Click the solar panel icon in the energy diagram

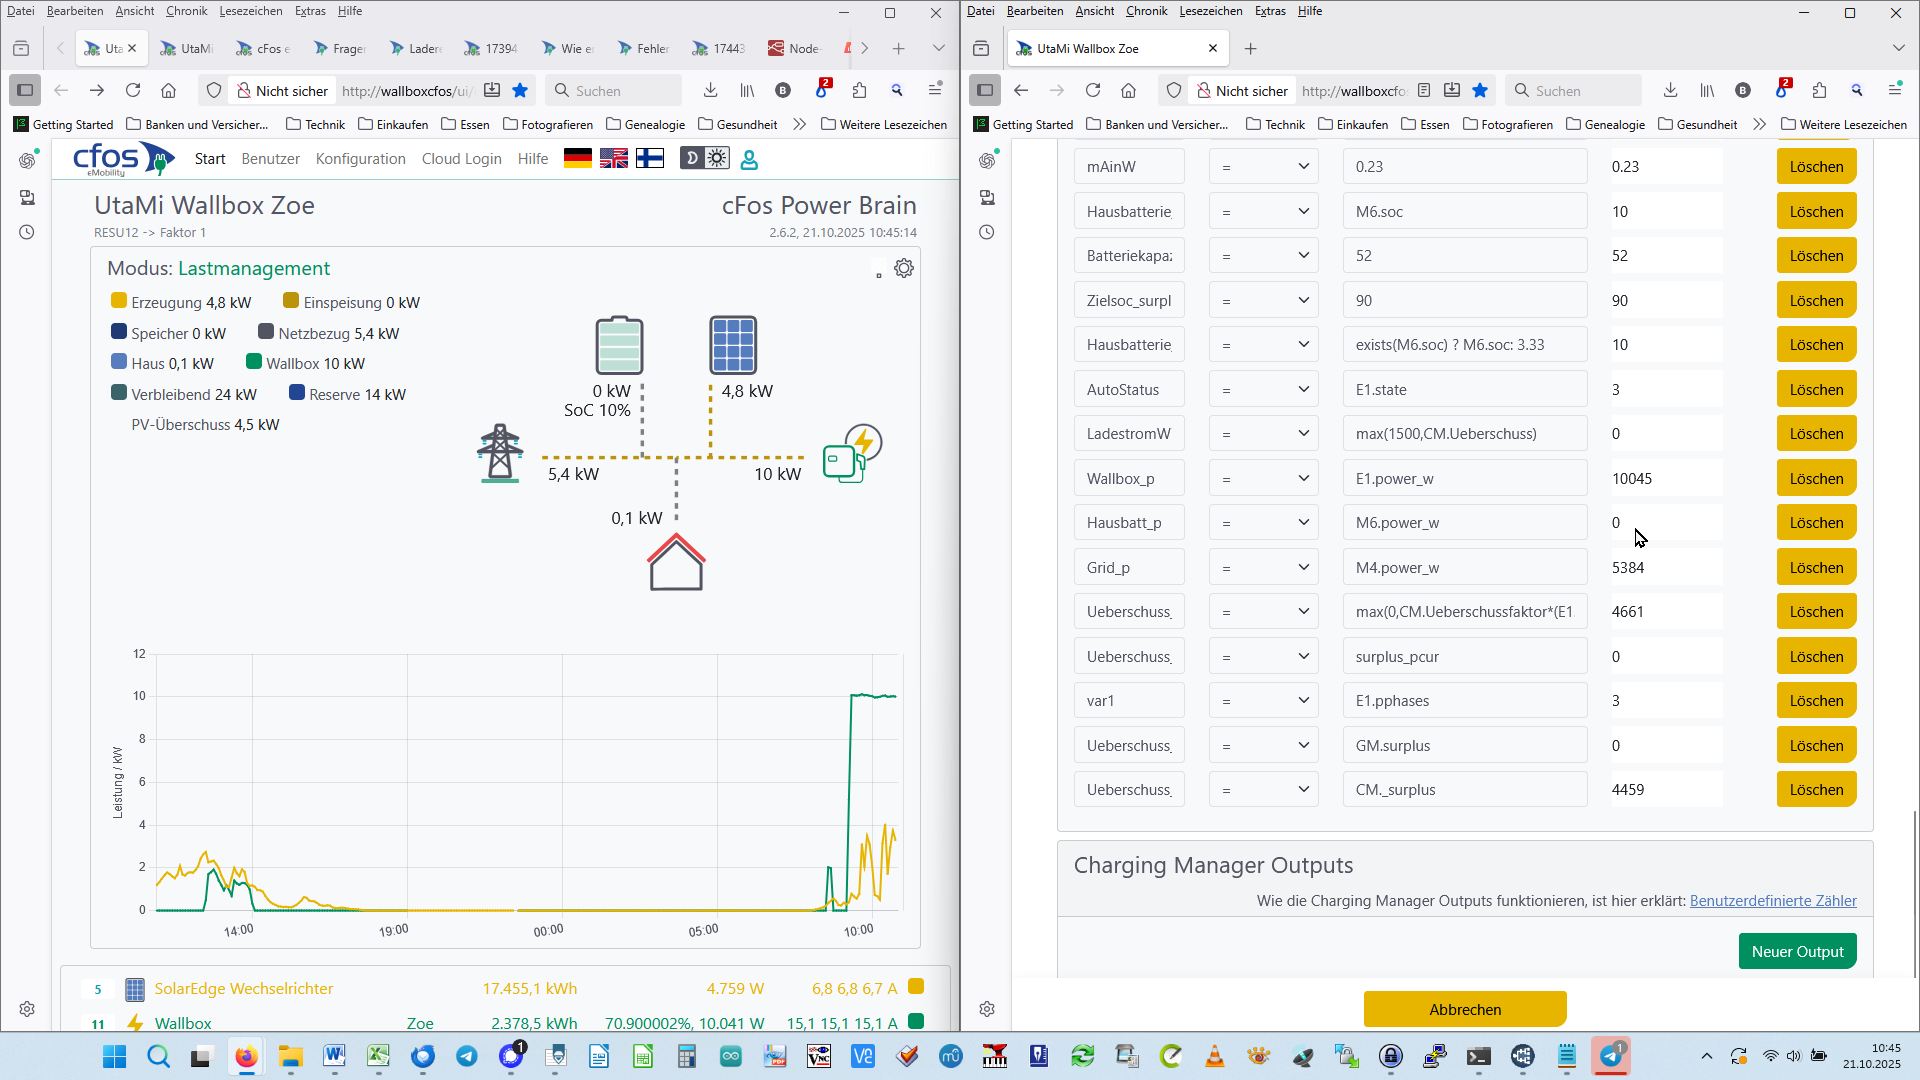(733, 345)
